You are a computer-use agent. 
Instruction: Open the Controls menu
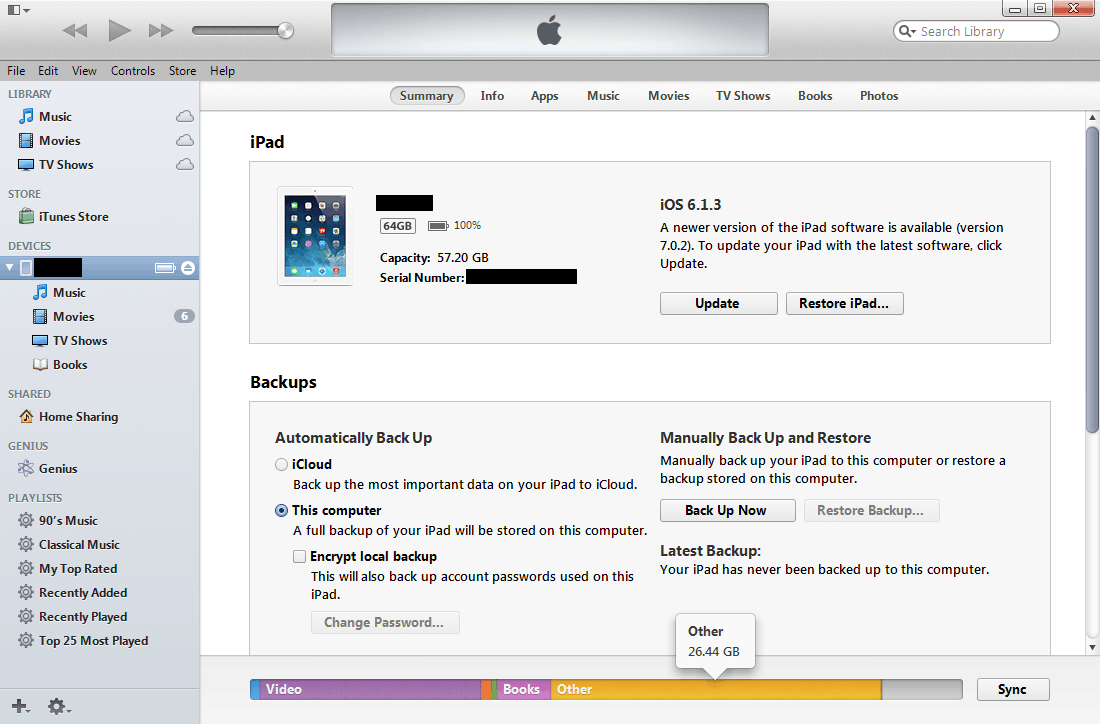(133, 71)
